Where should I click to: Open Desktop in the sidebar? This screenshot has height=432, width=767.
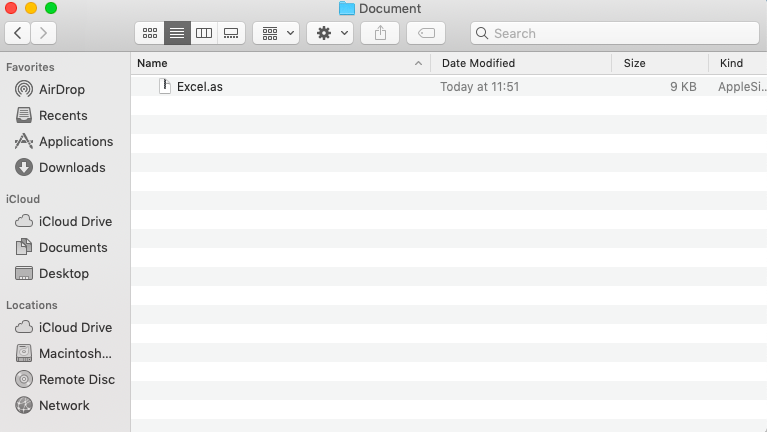64,273
